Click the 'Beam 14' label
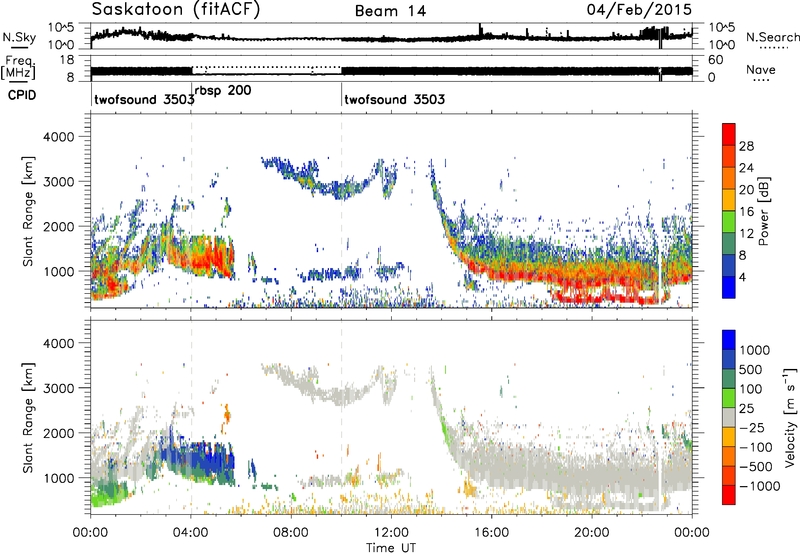This screenshot has height=554, width=800. (390, 11)
